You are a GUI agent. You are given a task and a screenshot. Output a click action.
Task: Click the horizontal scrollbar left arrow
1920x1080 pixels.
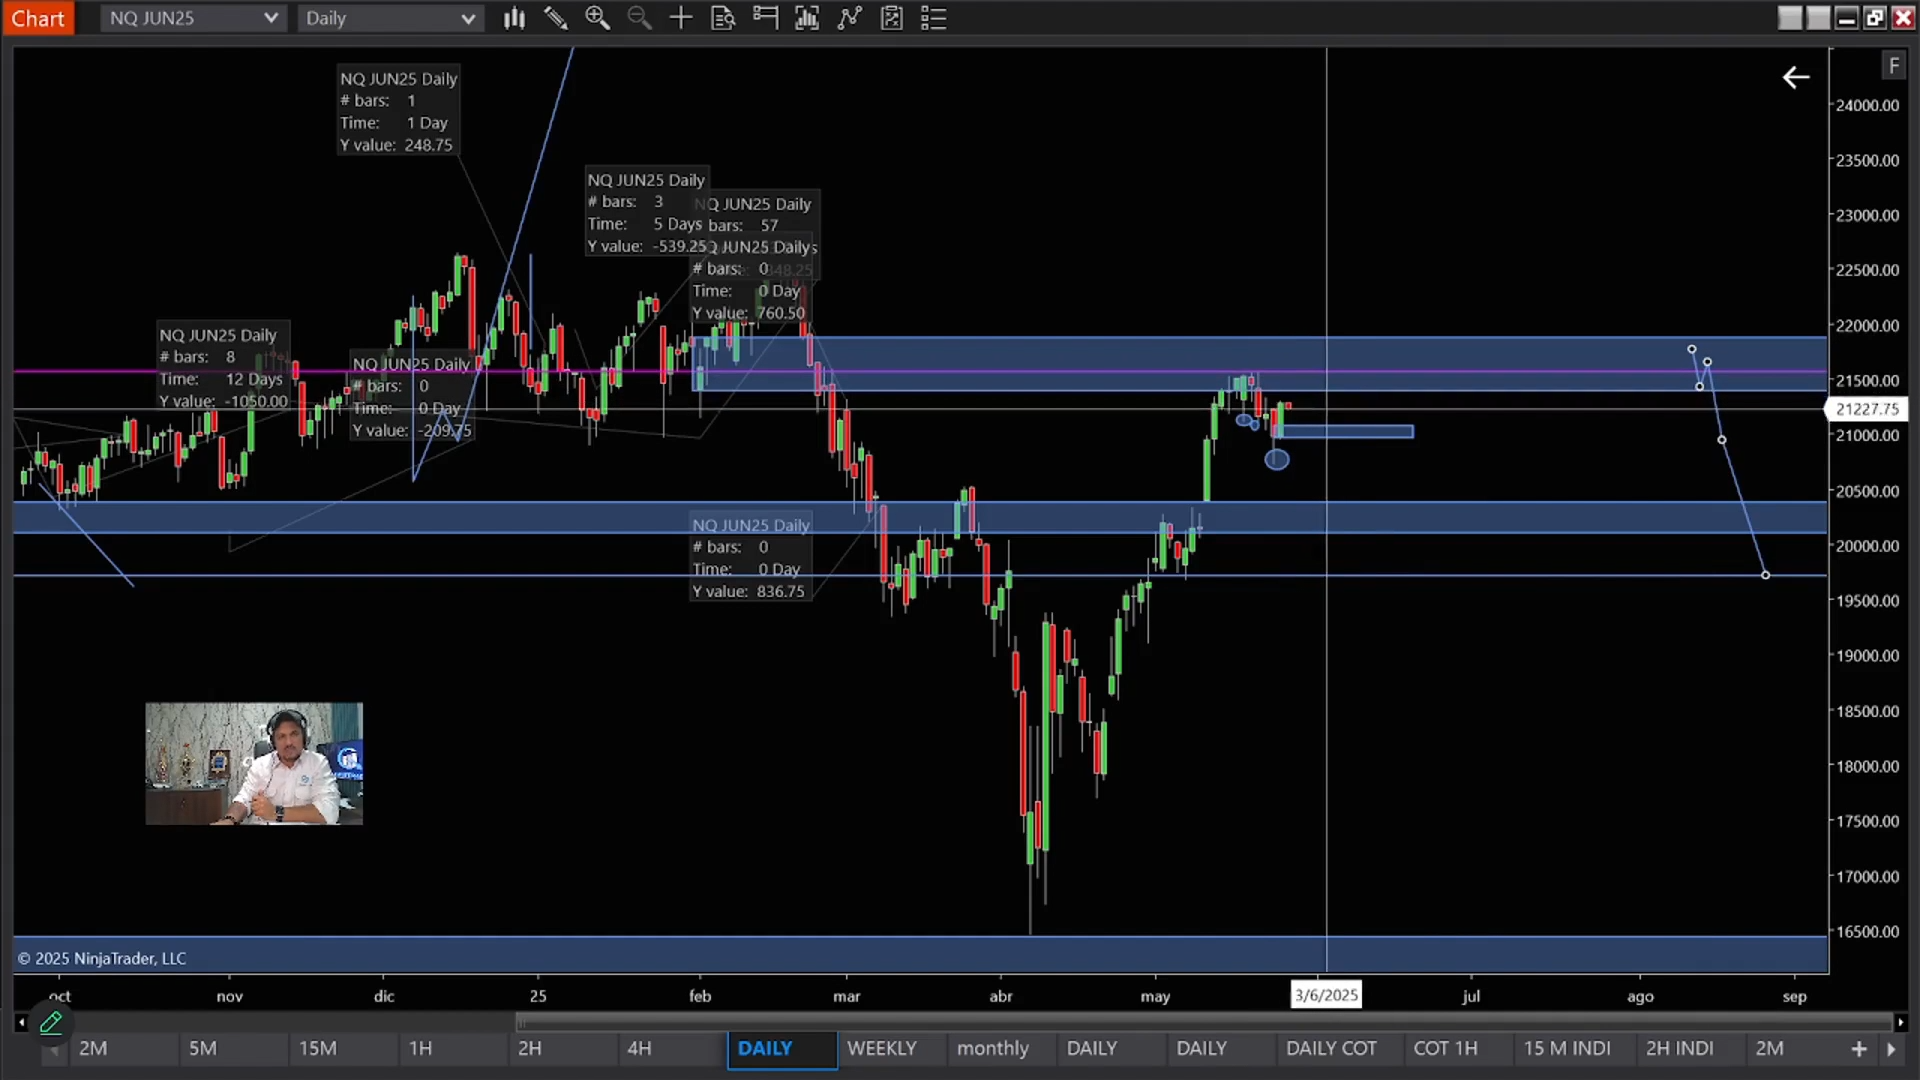click(x=21, y=1022)
